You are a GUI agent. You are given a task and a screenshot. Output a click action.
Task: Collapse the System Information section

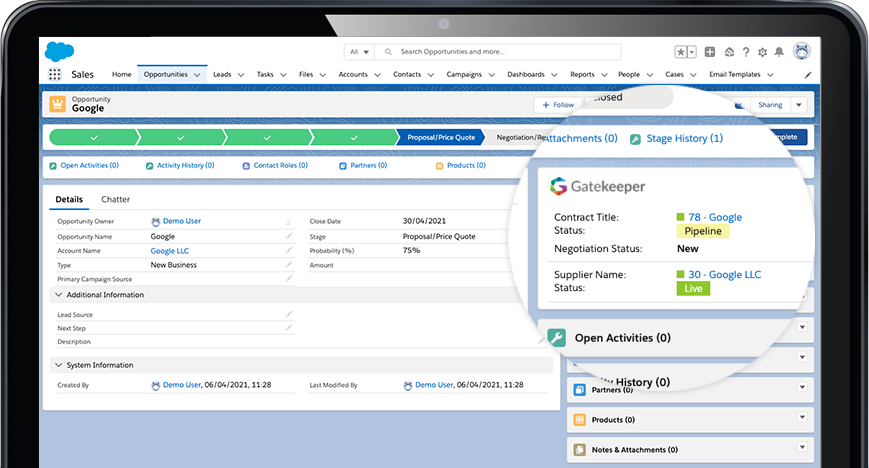(x=58, y=365)
